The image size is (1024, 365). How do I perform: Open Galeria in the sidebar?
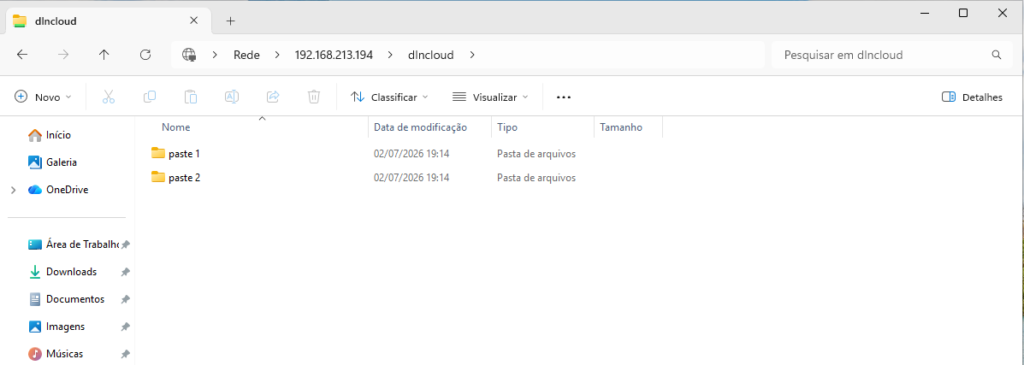53,162
